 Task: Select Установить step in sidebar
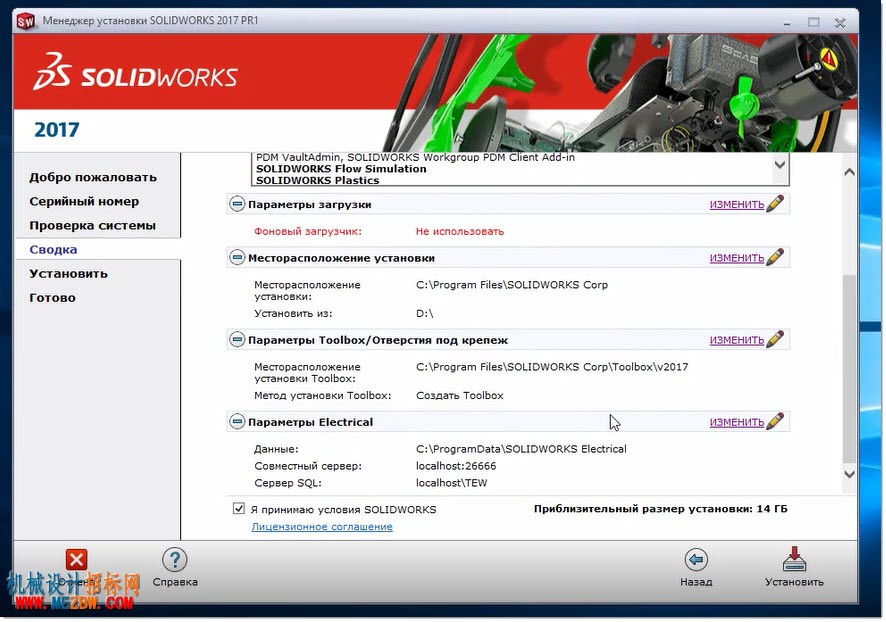point(68,274)
